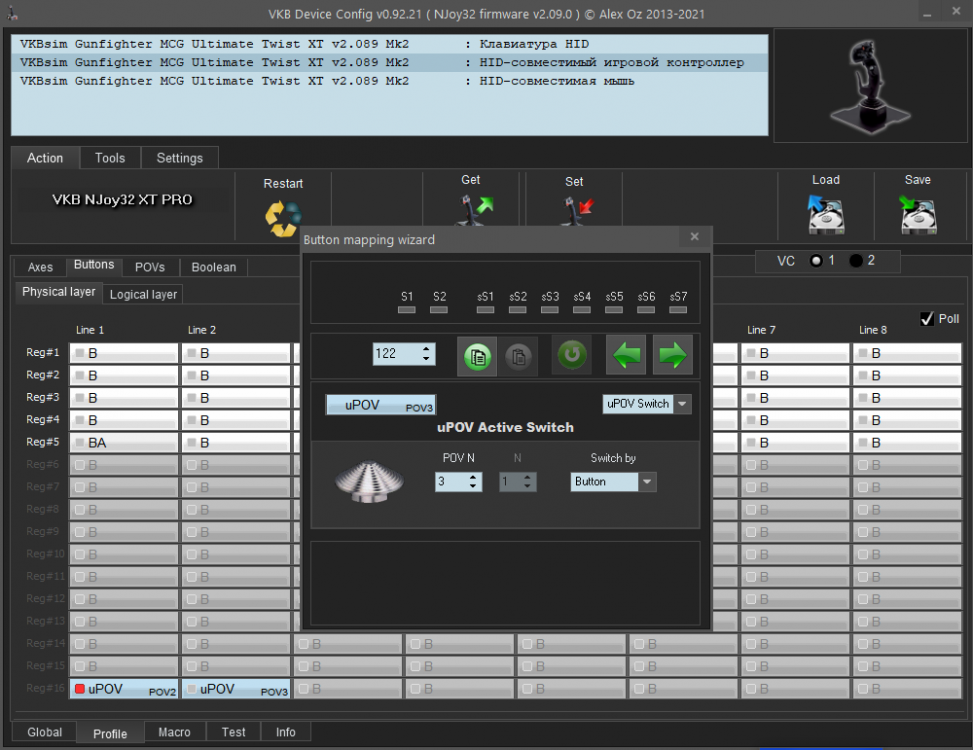Click the uPOV POV3 button in the wizard
This screenshot has width=973, height=750.
(380, 404)
